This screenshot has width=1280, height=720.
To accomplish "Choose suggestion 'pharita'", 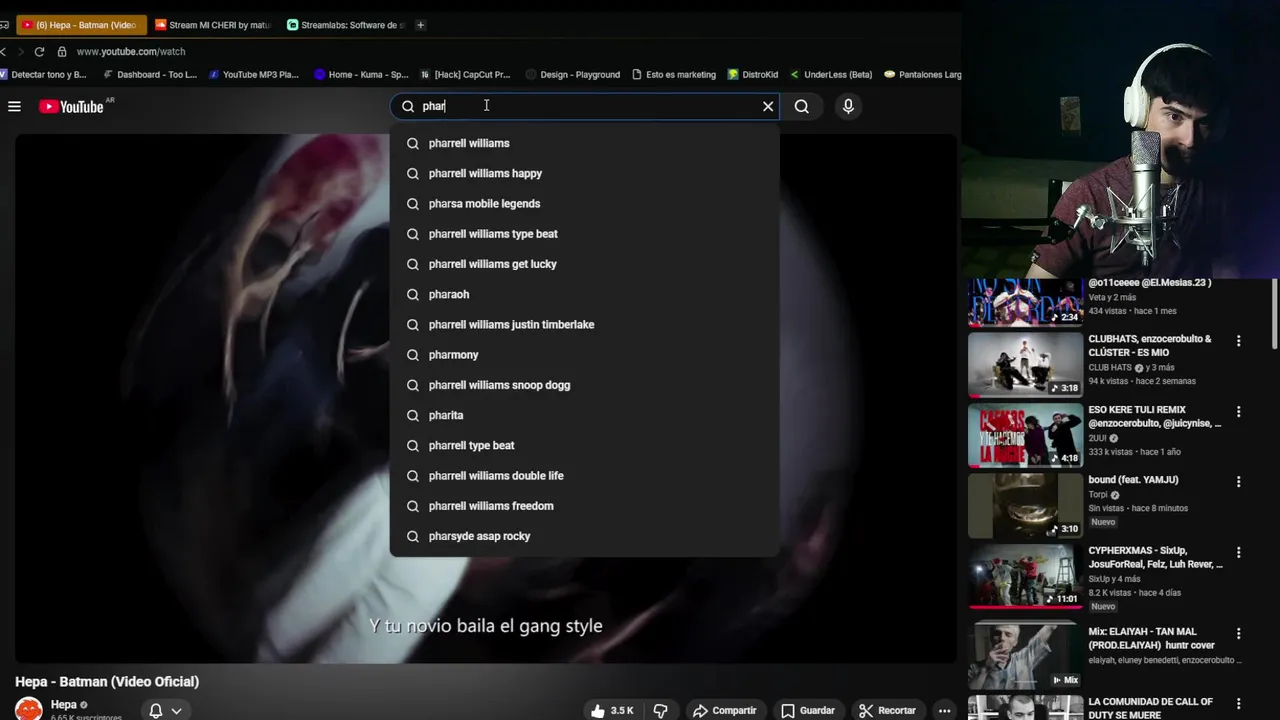I will 585,415.
